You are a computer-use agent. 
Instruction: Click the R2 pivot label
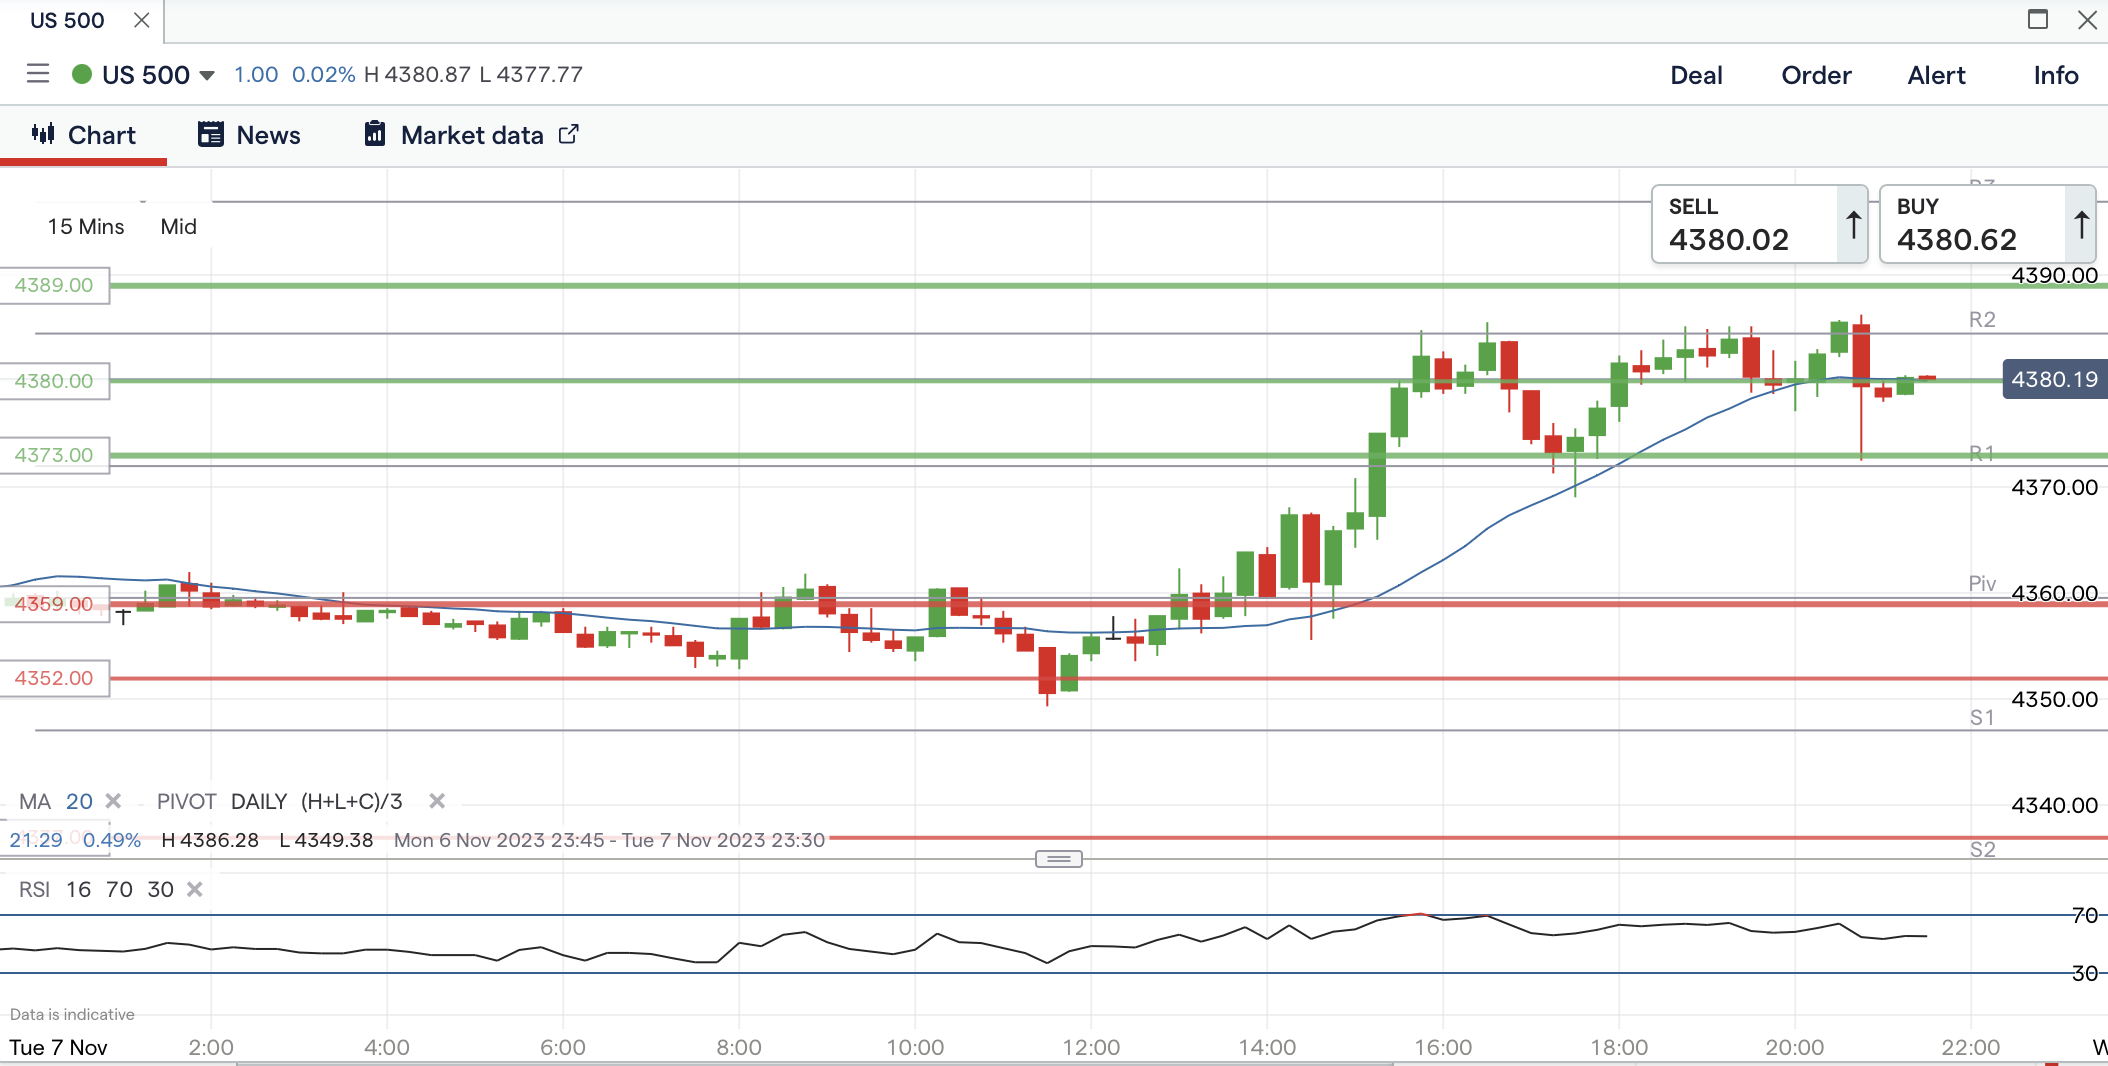pyautogui.click(x=1982, y=320)
